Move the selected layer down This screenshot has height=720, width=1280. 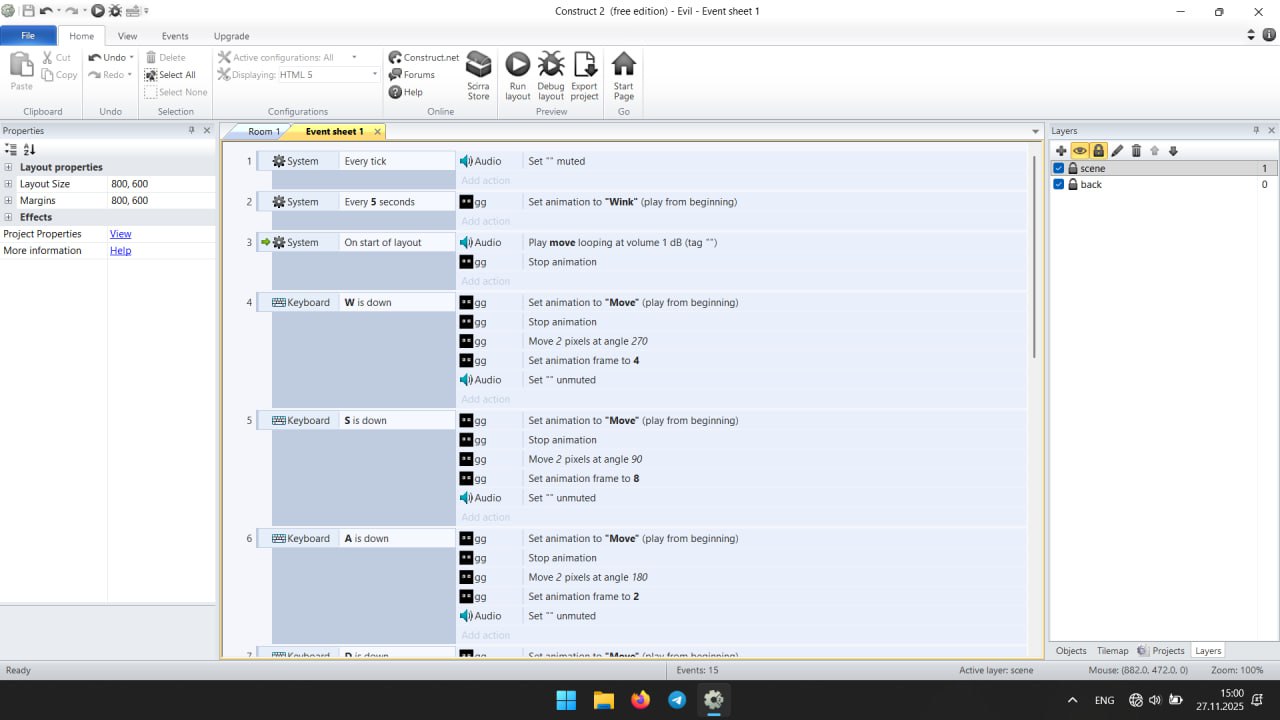tap(1173, 151)
